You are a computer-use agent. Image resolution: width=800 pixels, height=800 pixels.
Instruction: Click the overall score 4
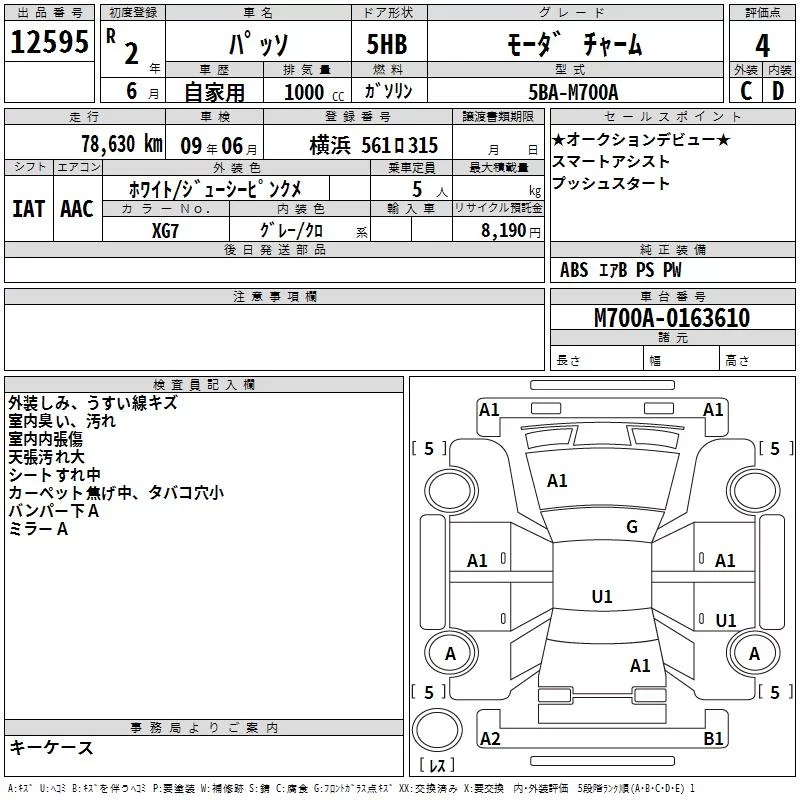click(x=762, y=46)
